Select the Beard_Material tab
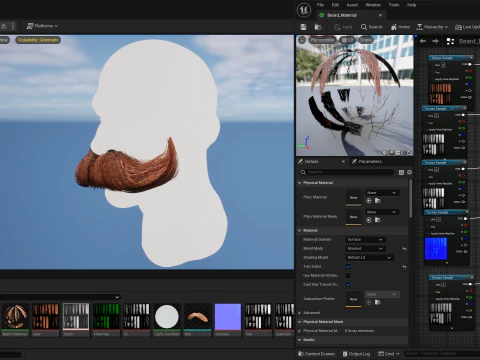This screenshot has width=480, height=360. pyautogui.click(x=342, y=15)
